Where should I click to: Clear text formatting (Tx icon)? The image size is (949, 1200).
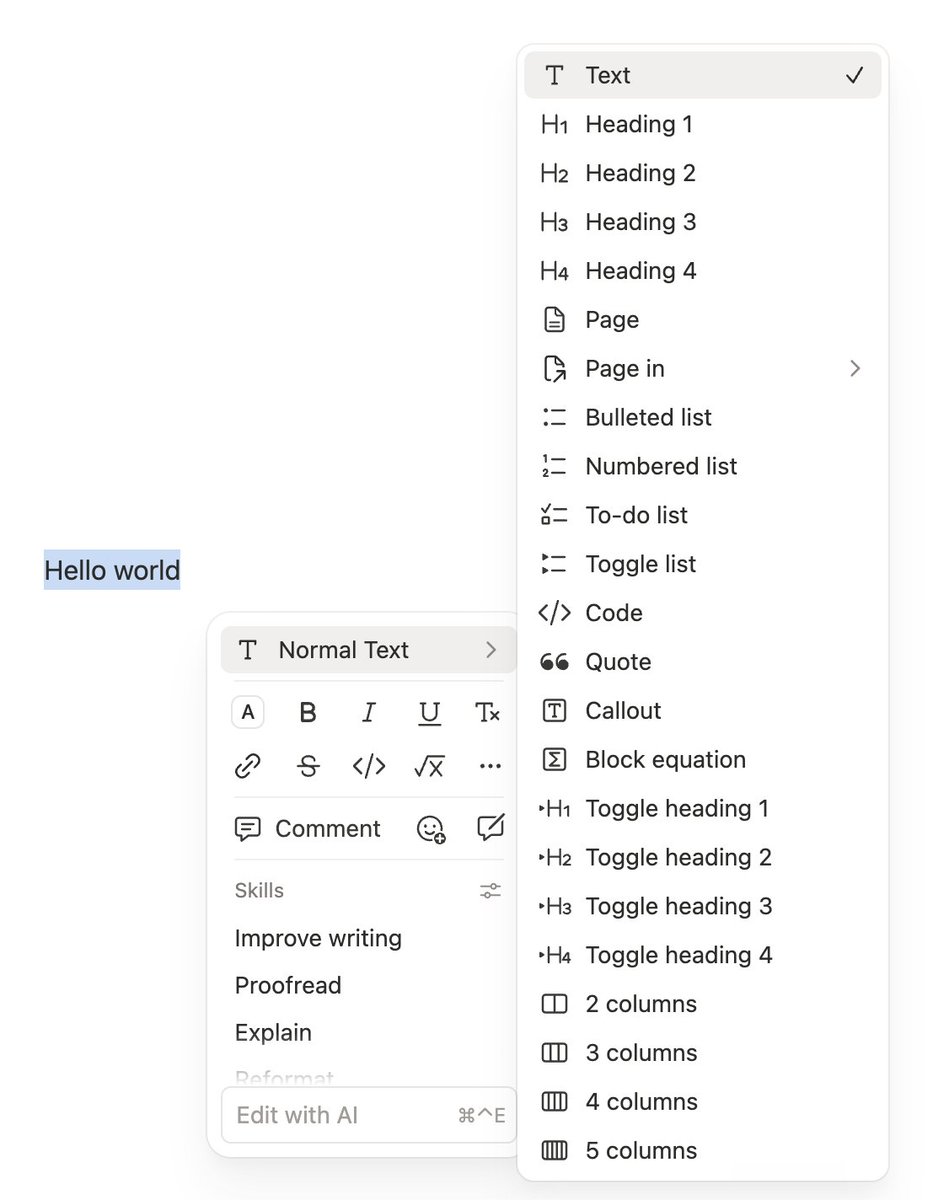[488, 712]
